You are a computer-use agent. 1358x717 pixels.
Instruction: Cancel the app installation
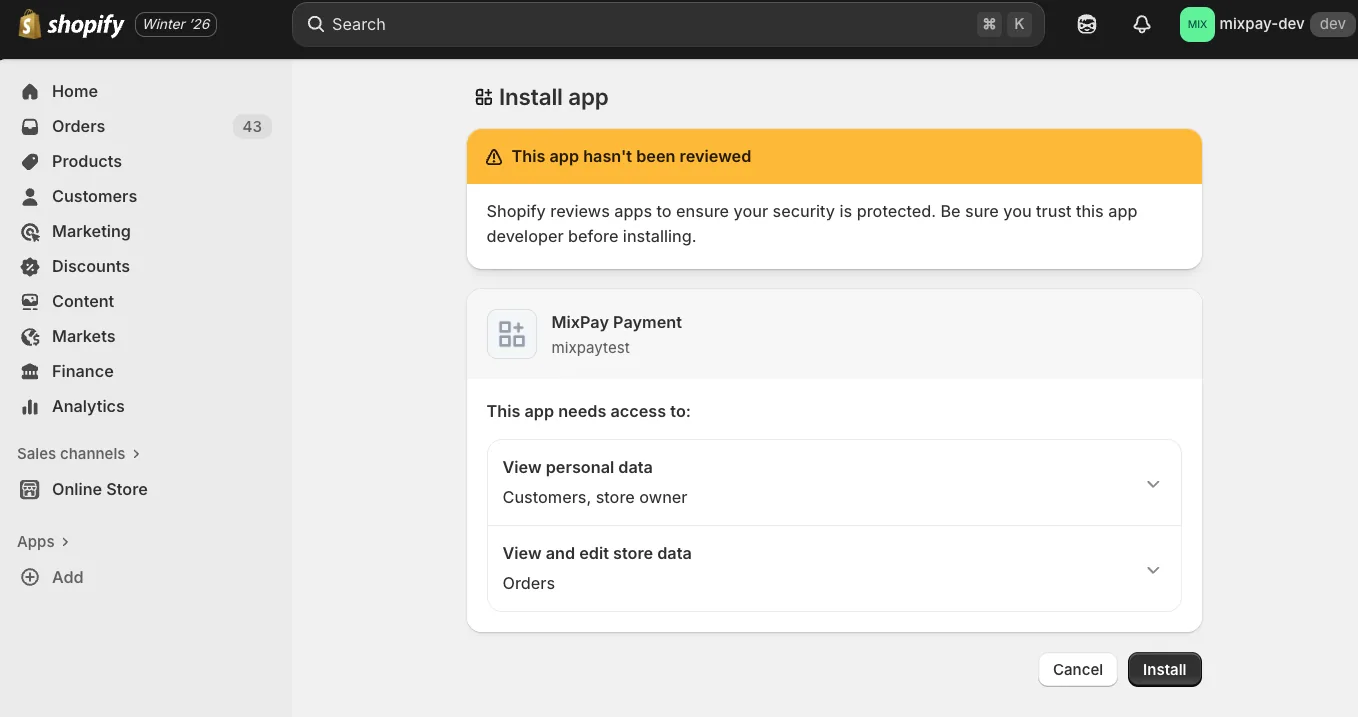click(x=1078, y=670)
